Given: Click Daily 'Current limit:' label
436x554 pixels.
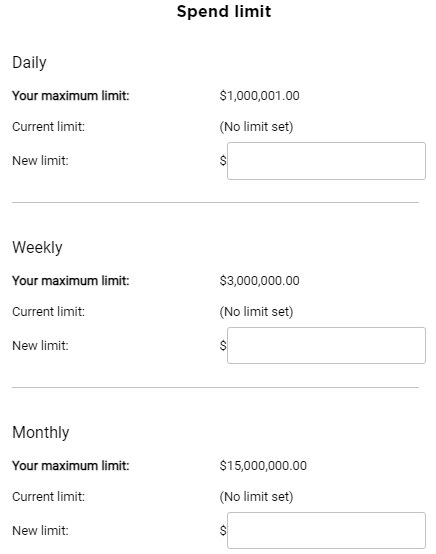Looking at the screenshot, I should point(48,127).
